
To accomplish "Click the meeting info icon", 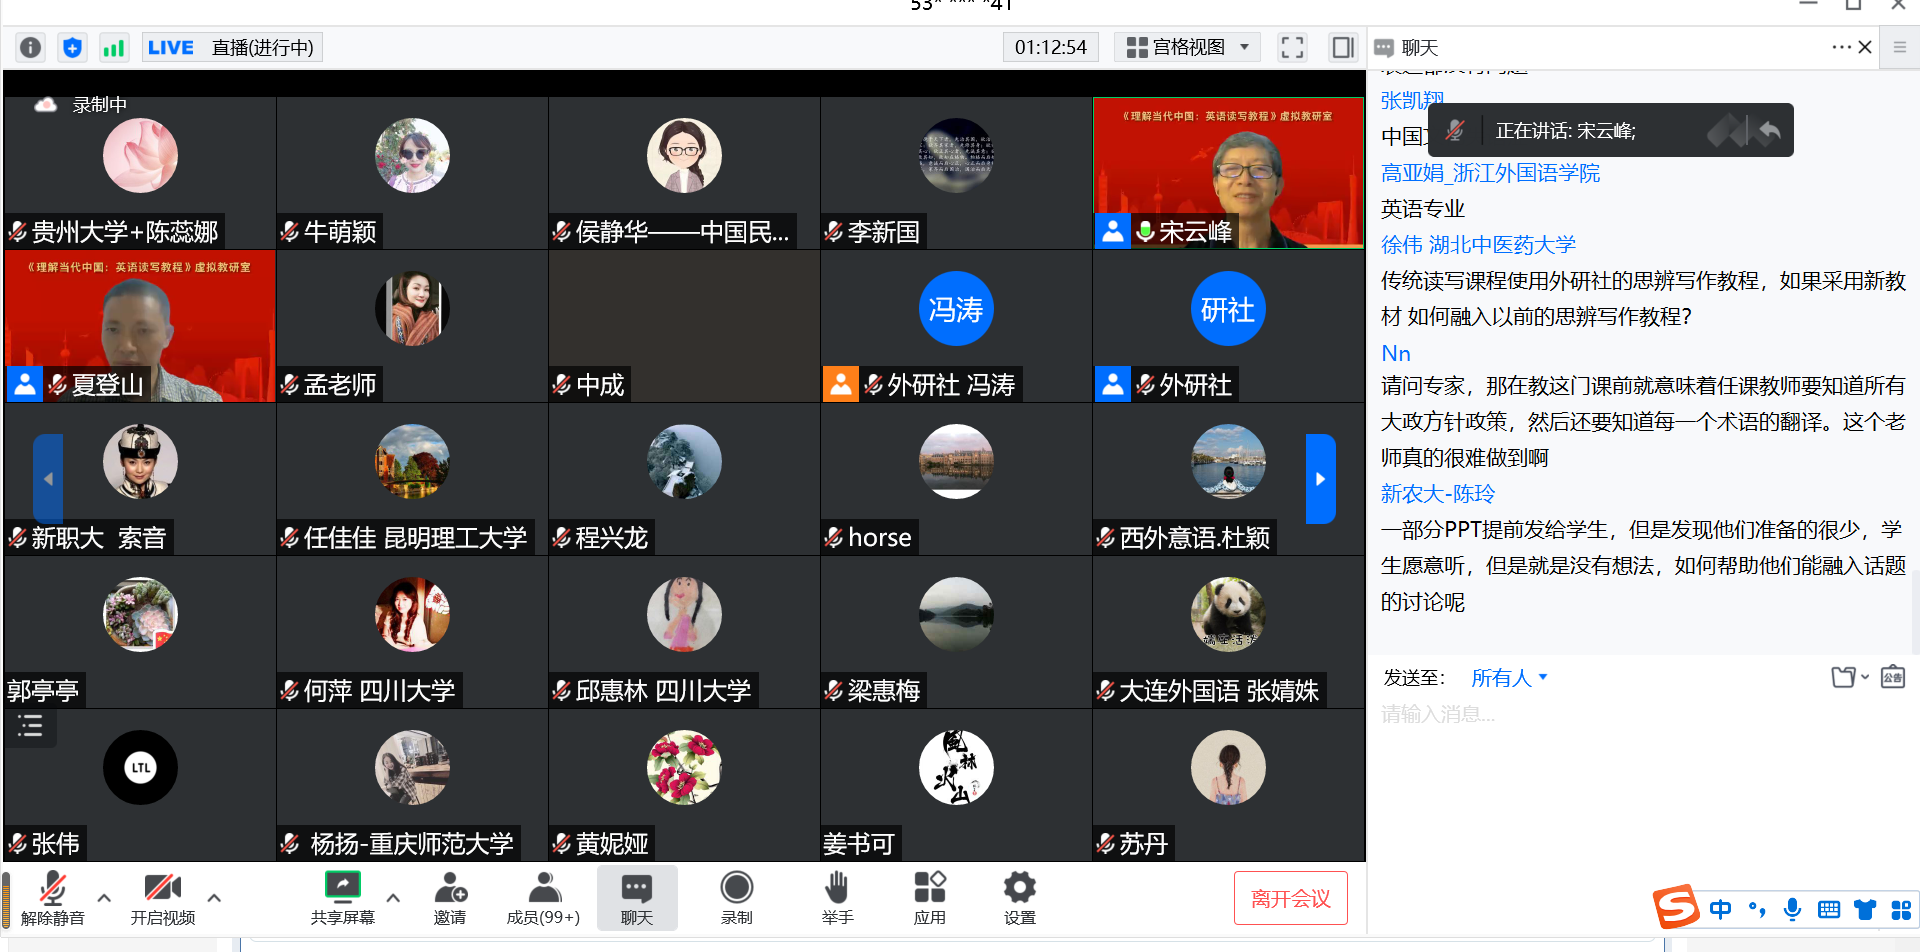I will click(x=31, y=47).
